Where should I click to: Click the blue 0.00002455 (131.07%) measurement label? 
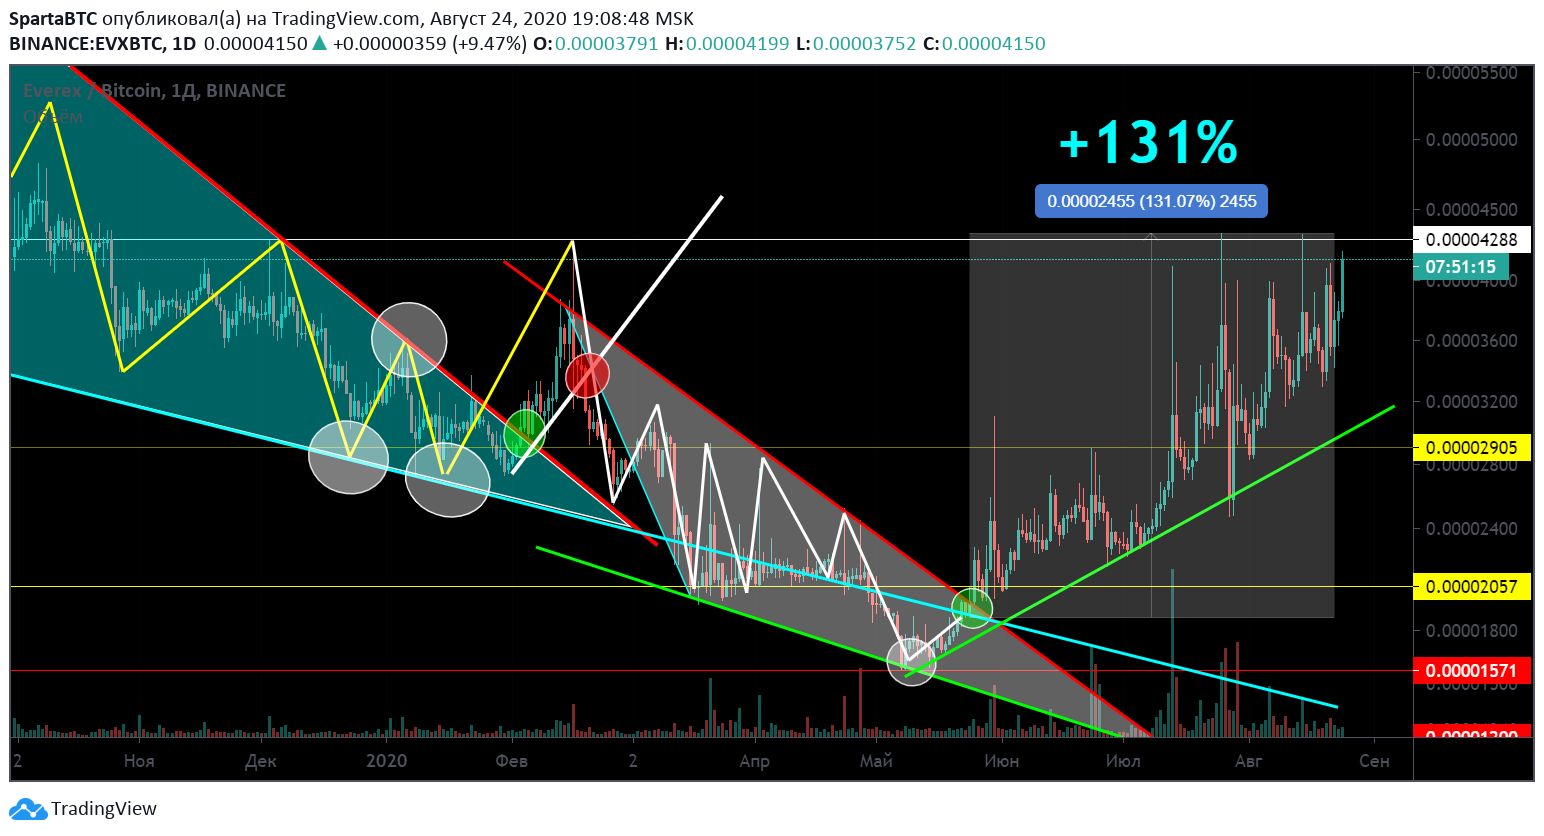pyautogui.click(x=1152, y=201)
